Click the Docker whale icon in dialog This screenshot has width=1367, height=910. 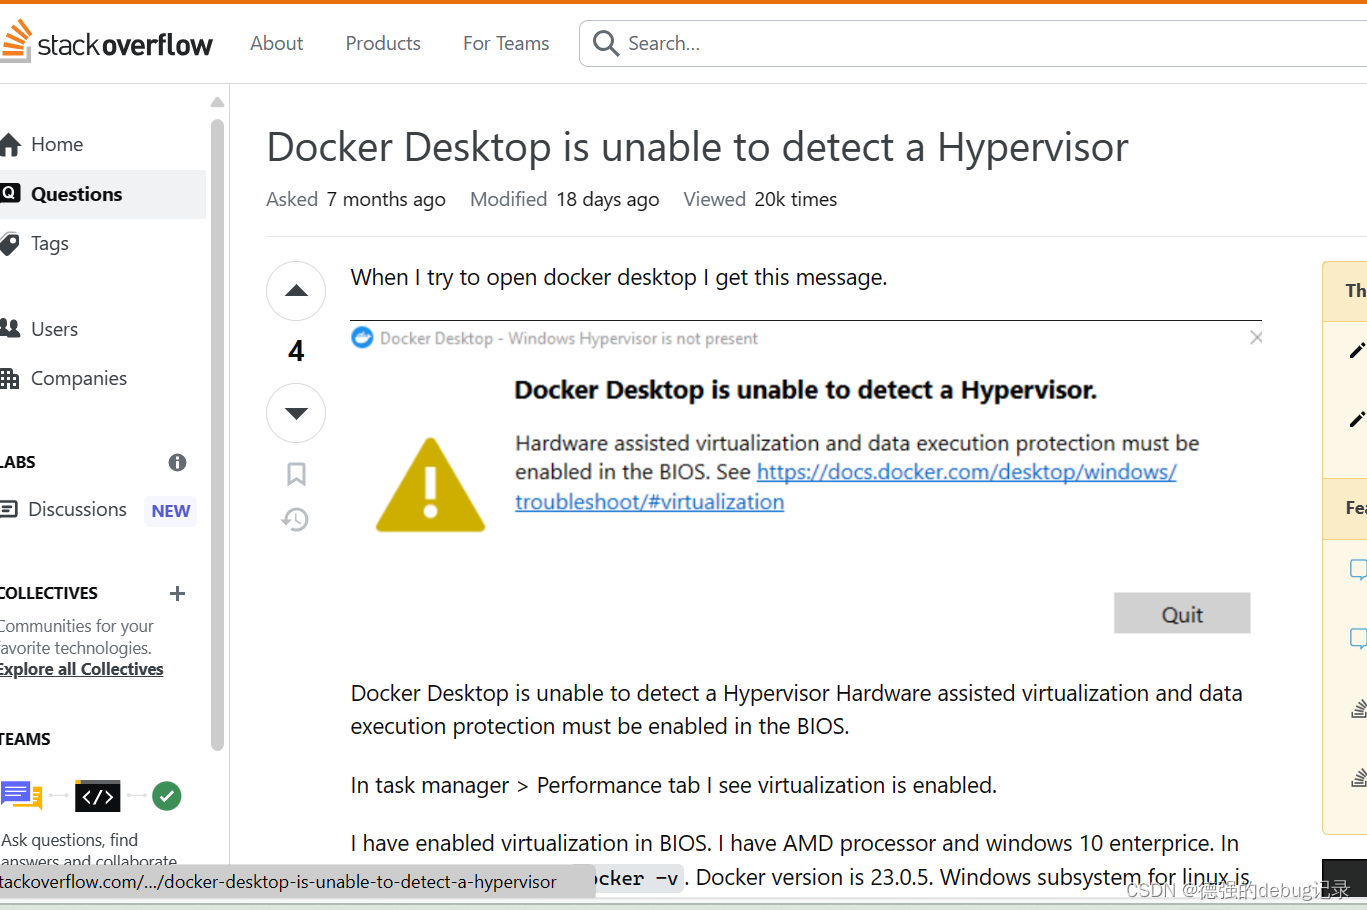click(x=362, y=338)
